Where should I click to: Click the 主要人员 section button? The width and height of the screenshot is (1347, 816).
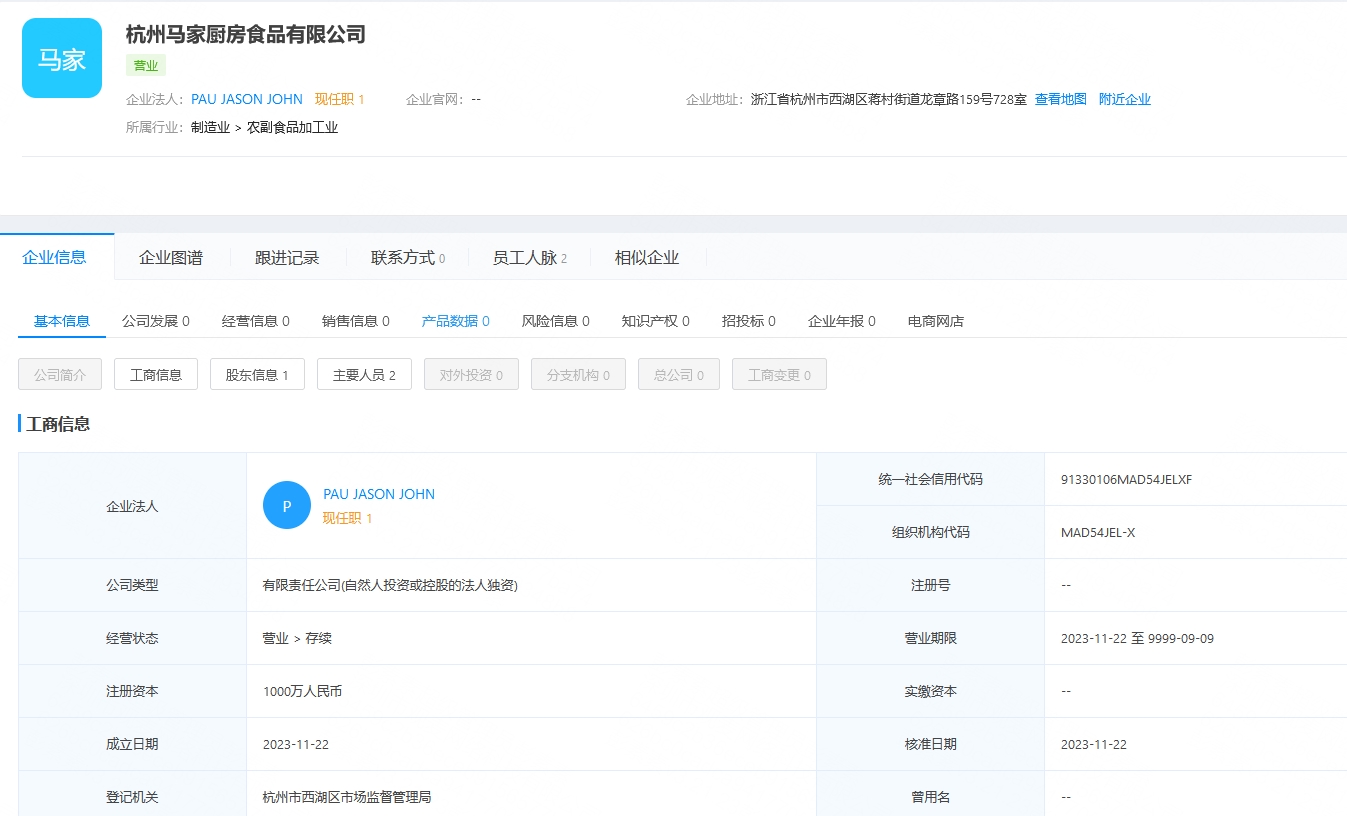pos(364,373)
